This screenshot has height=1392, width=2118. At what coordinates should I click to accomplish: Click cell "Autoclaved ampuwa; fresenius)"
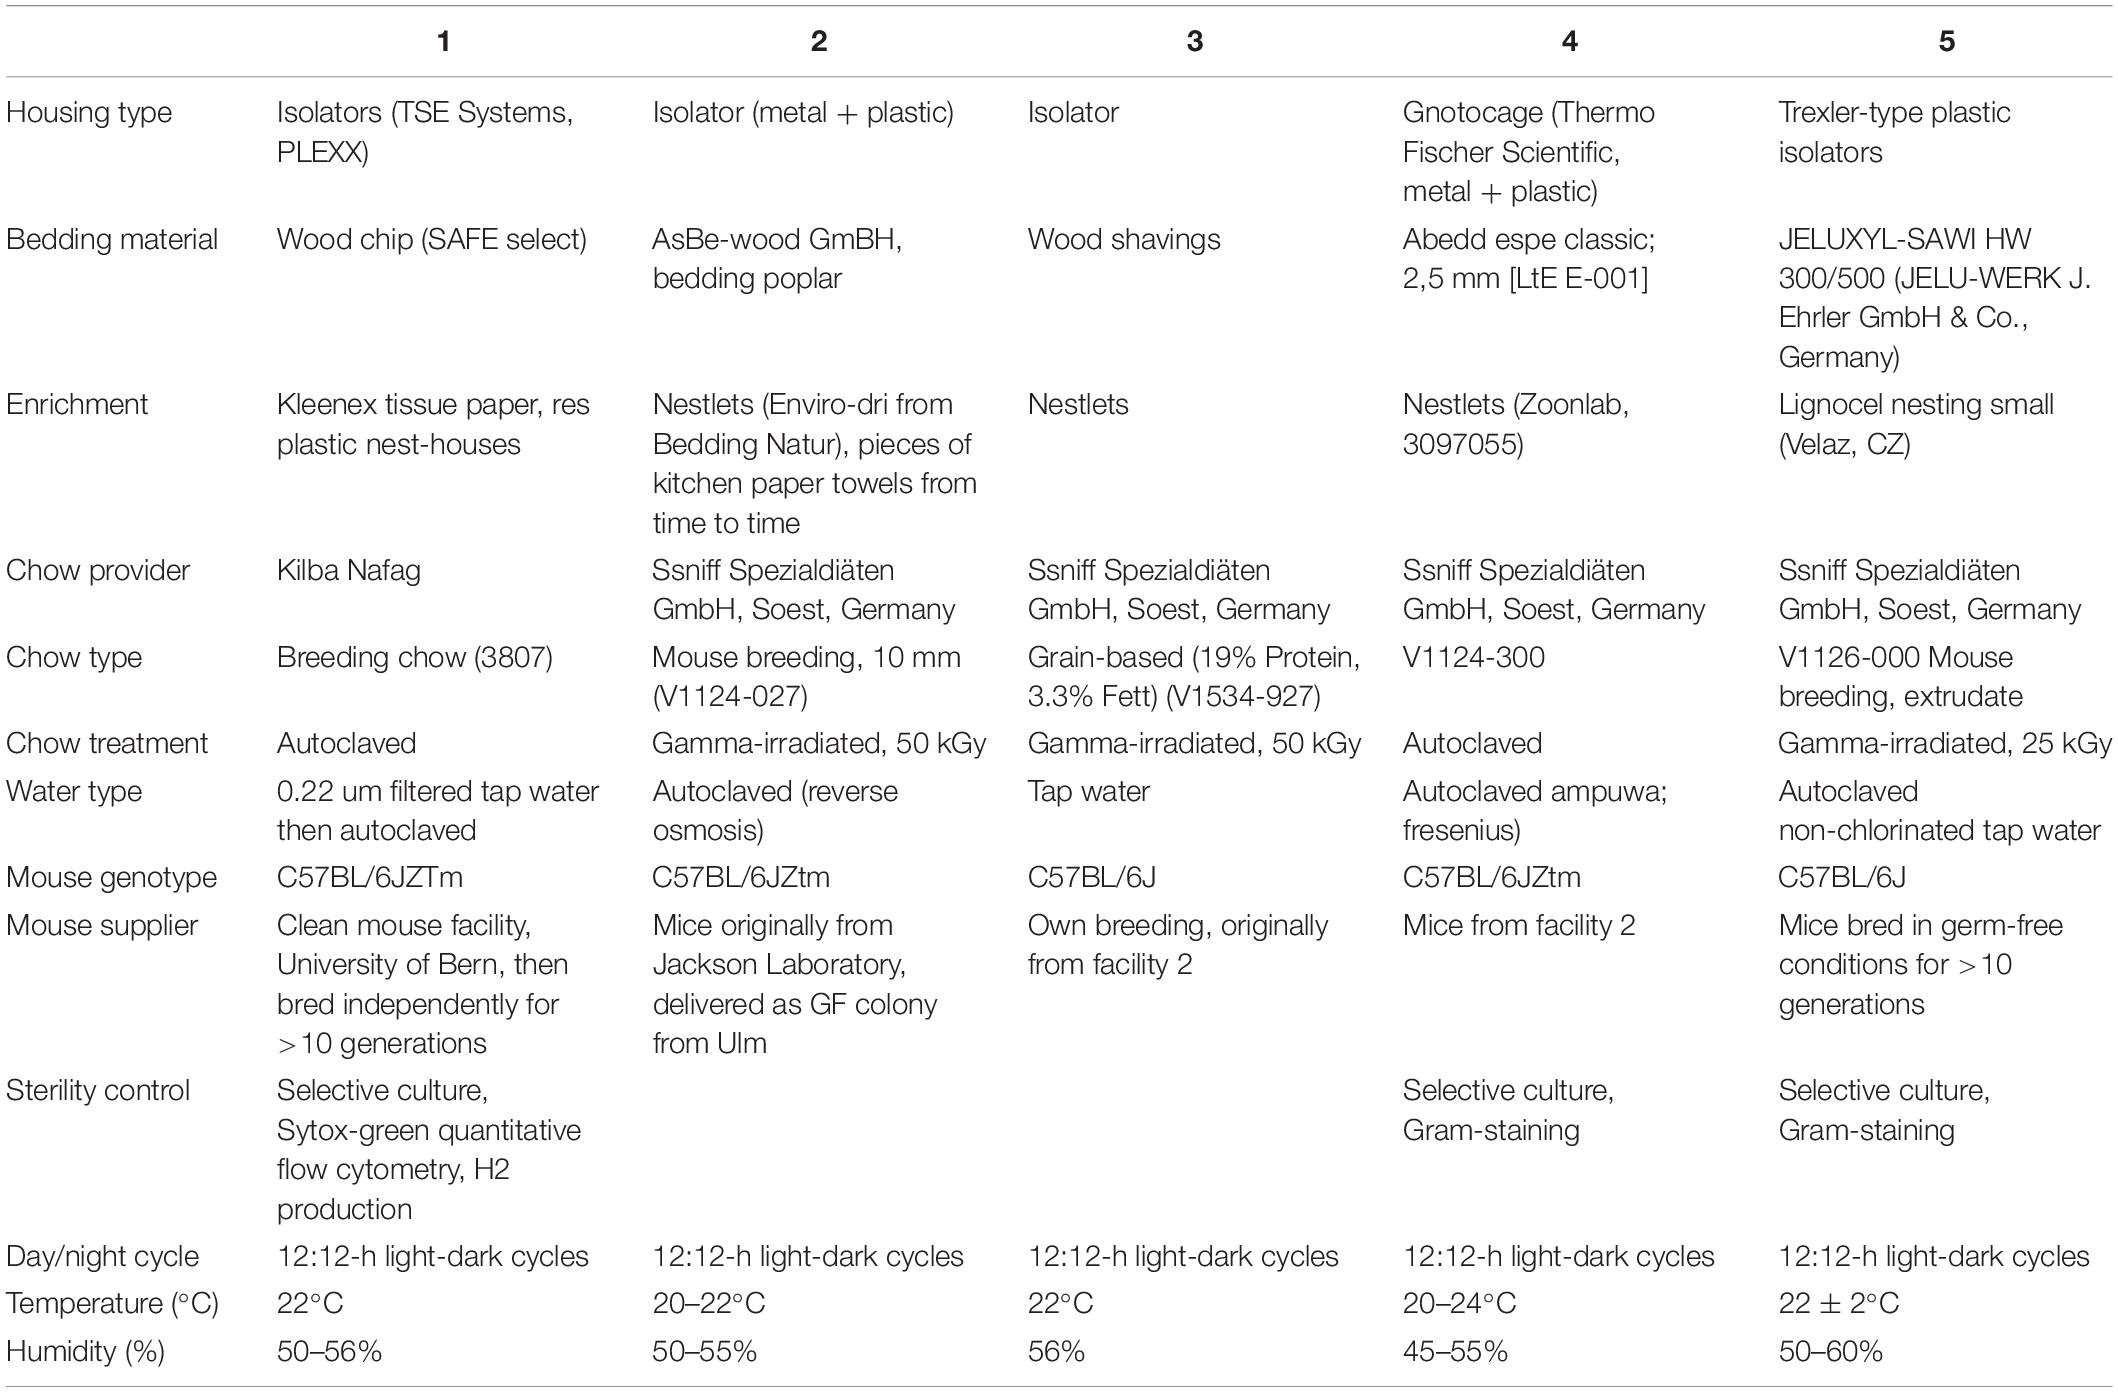(x=1535, y=811)
